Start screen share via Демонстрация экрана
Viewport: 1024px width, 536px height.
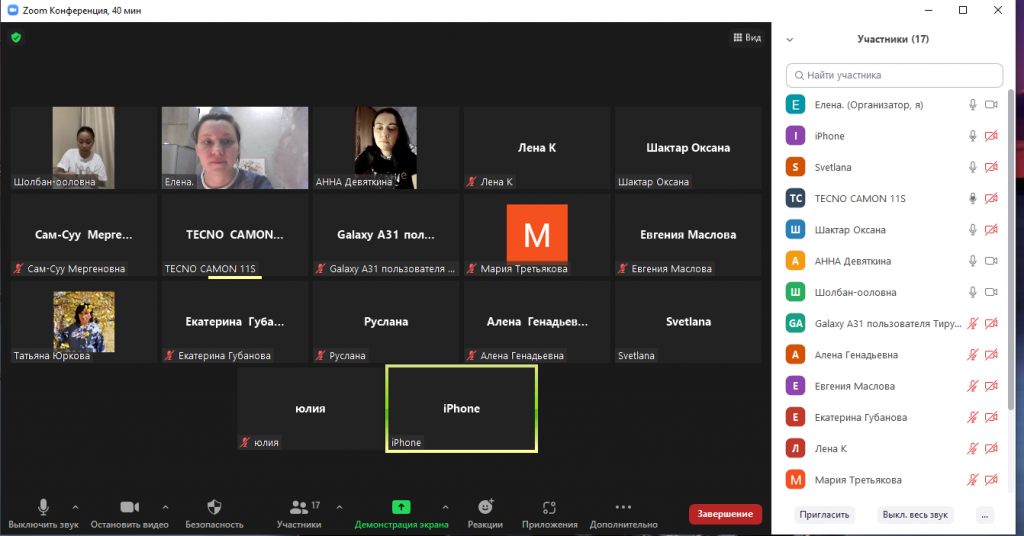(x=401, y=508)
